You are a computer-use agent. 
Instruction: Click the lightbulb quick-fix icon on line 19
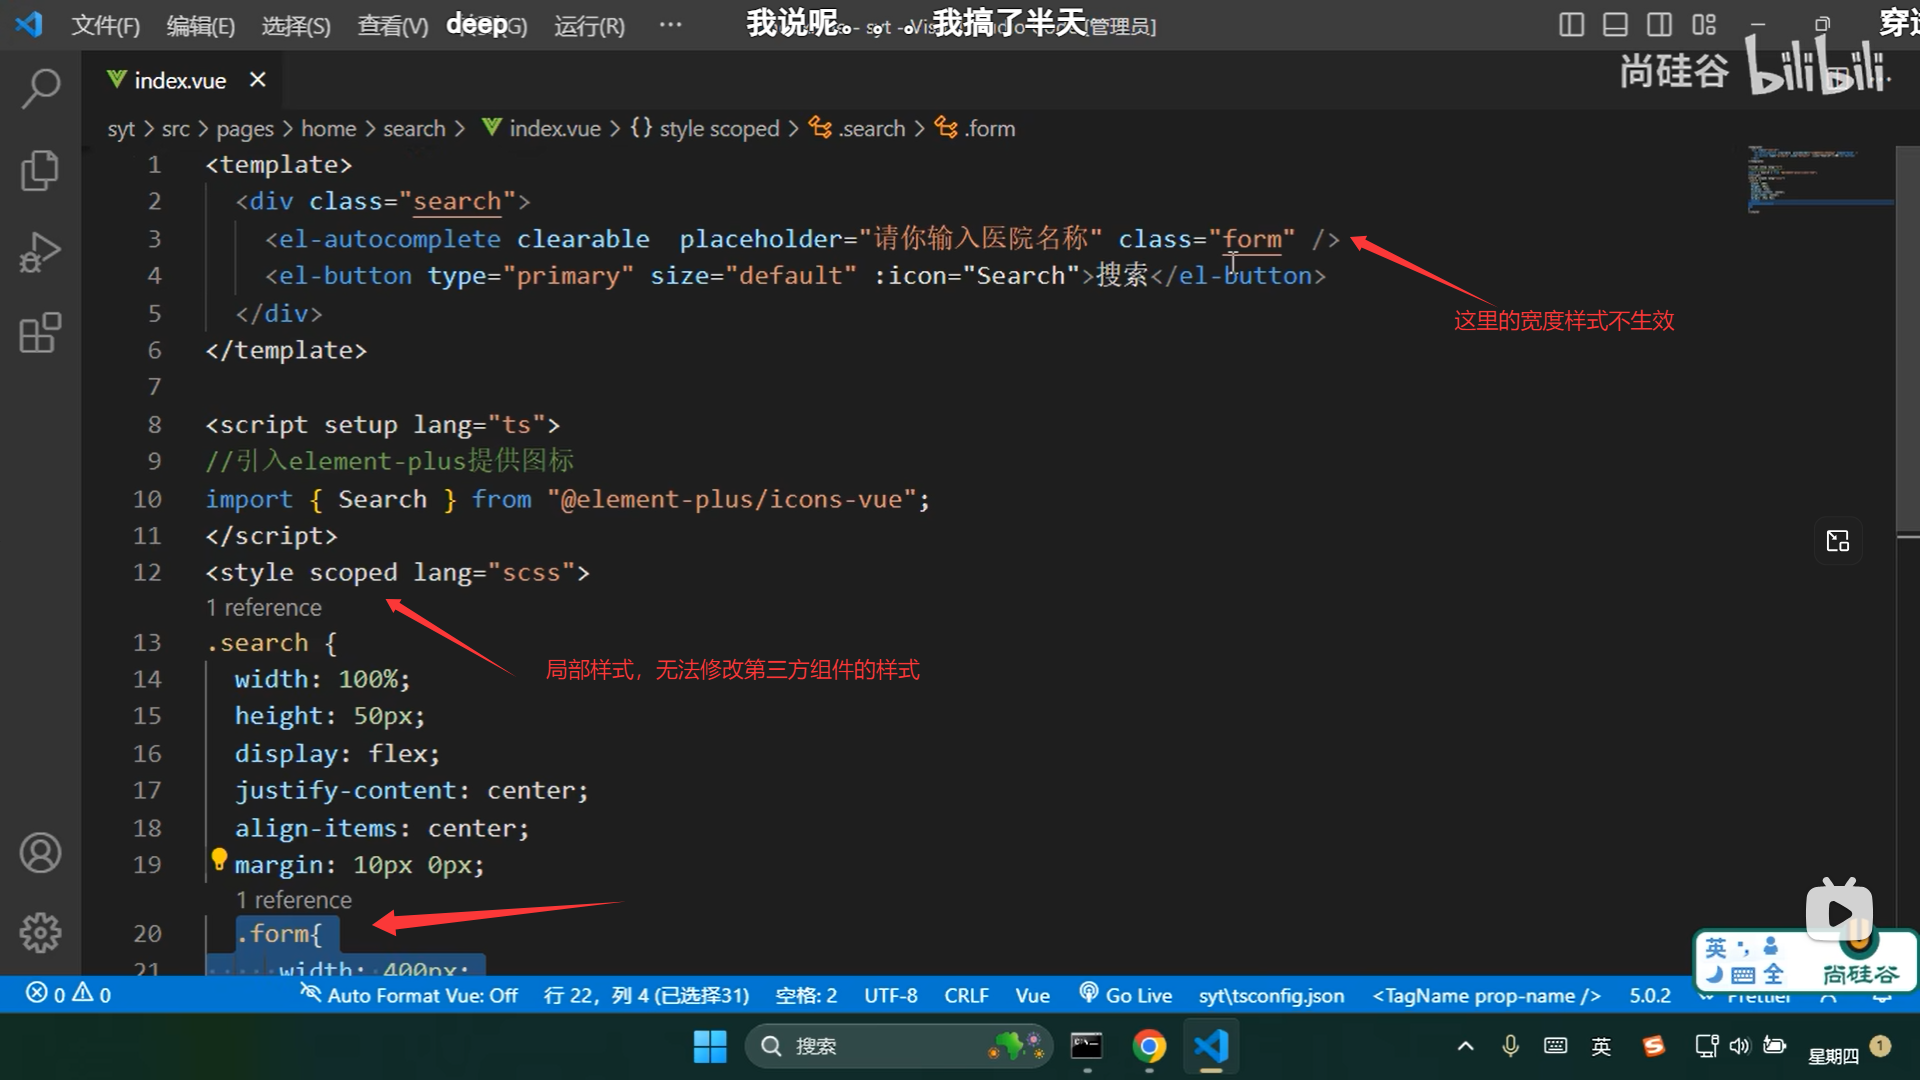[219, 859]
